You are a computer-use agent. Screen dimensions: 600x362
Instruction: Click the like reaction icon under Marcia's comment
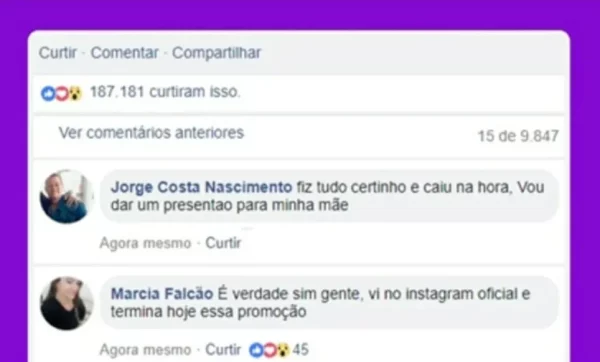(x=256, y=350)
